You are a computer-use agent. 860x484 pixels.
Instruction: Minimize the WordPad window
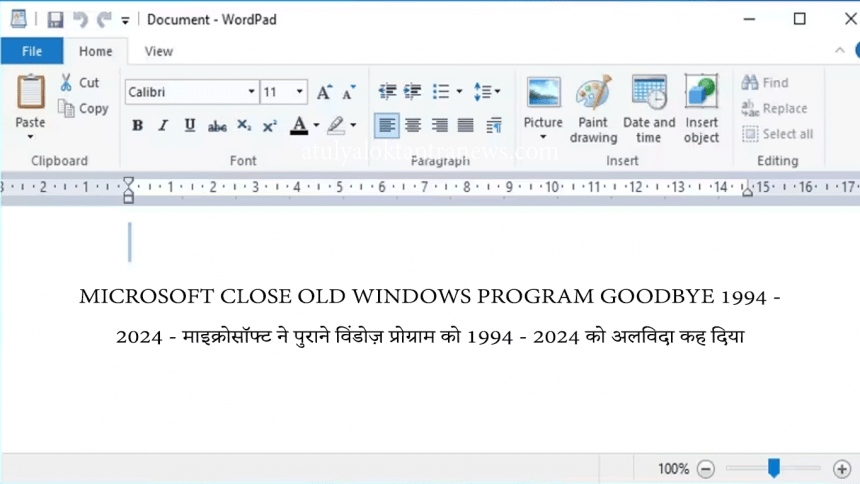(x=749, y=19)
